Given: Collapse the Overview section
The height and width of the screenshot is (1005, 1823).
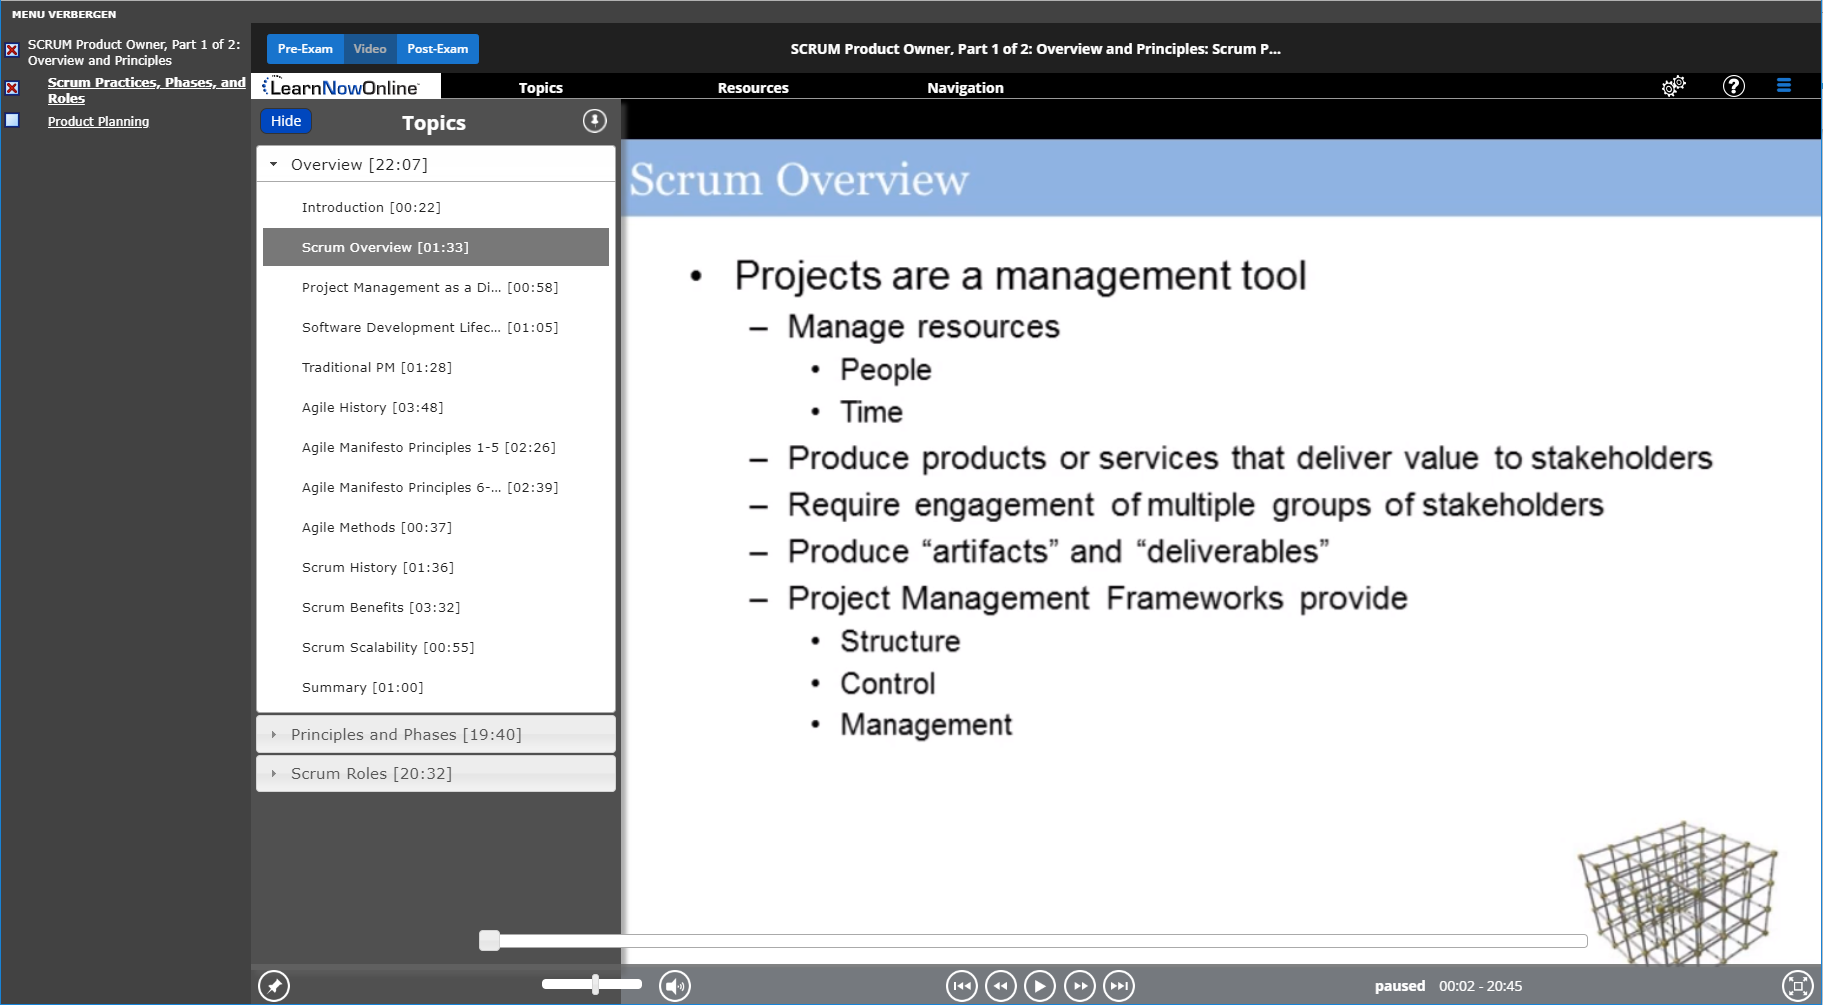Looking at the screenshot, I should click(274, 163).
